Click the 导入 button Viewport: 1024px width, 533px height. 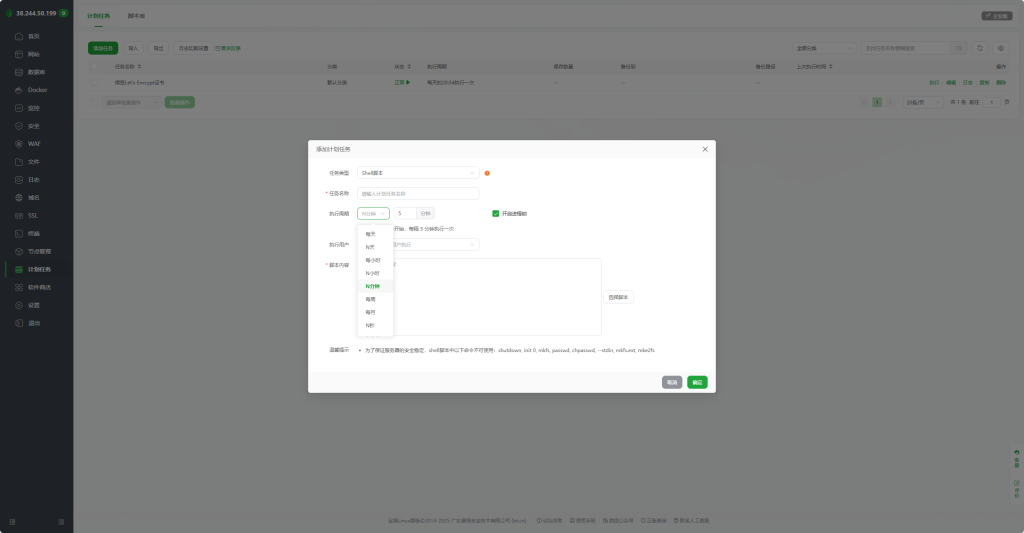133,48
